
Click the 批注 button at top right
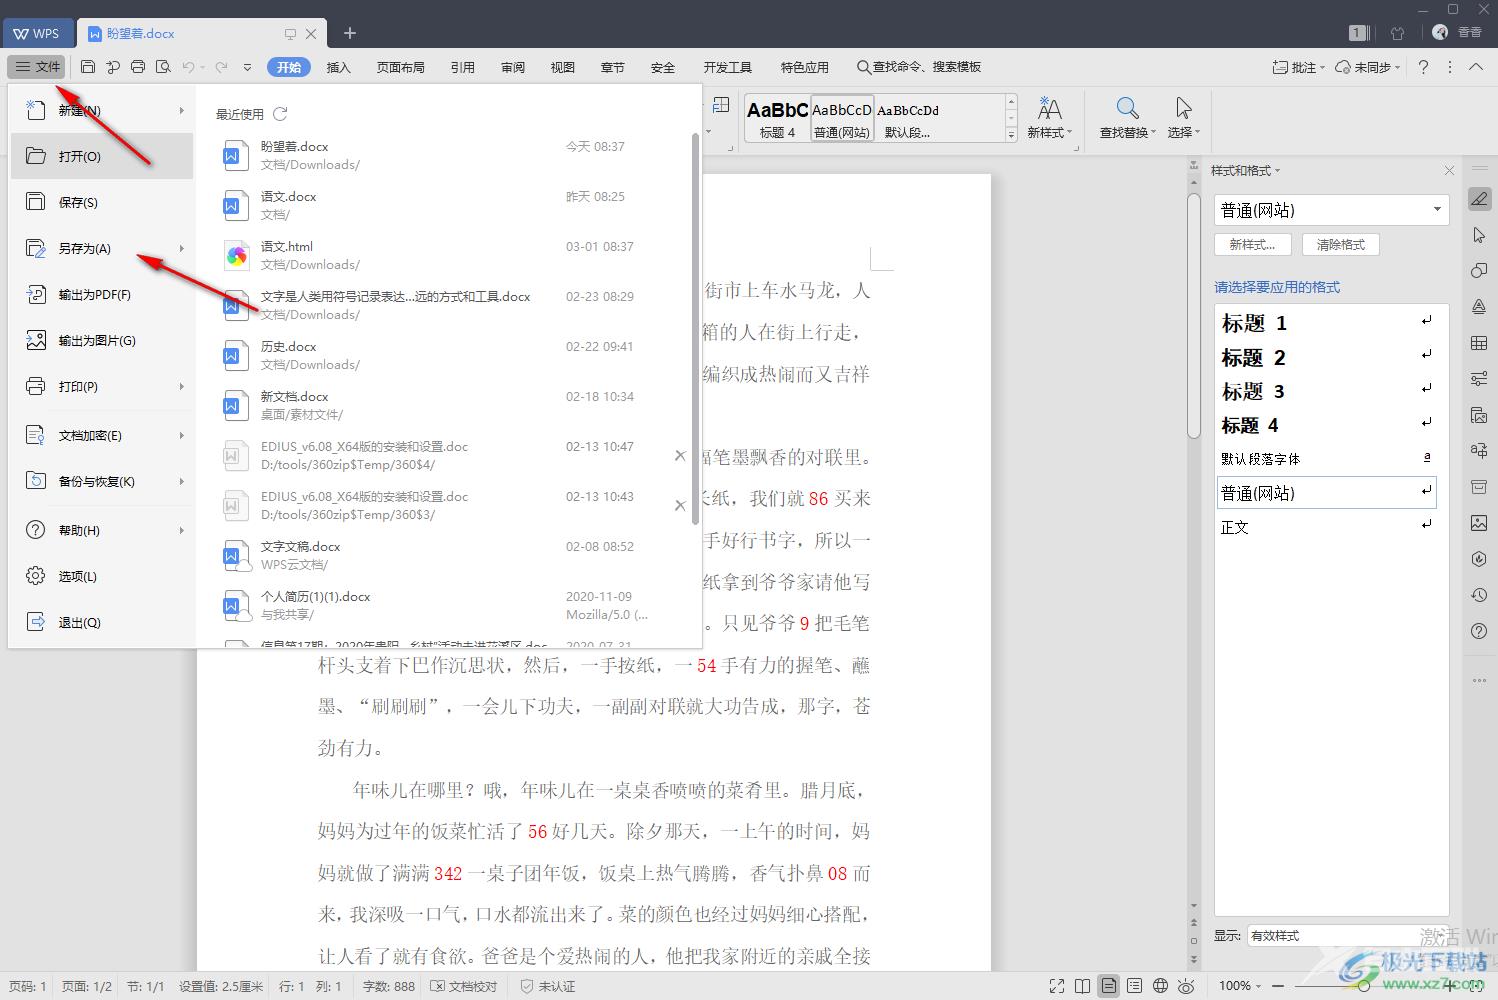click(x=1298, y=67)
